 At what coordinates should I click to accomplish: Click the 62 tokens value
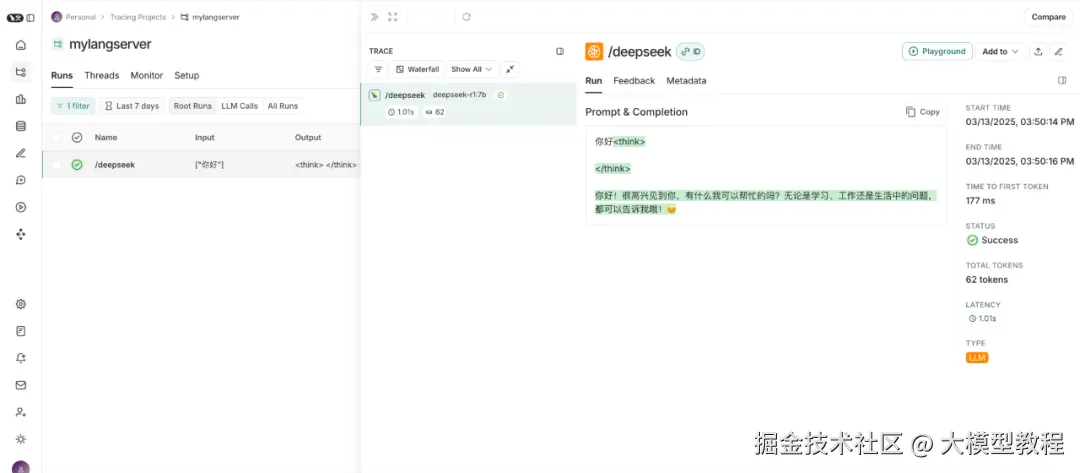(987, 280)
